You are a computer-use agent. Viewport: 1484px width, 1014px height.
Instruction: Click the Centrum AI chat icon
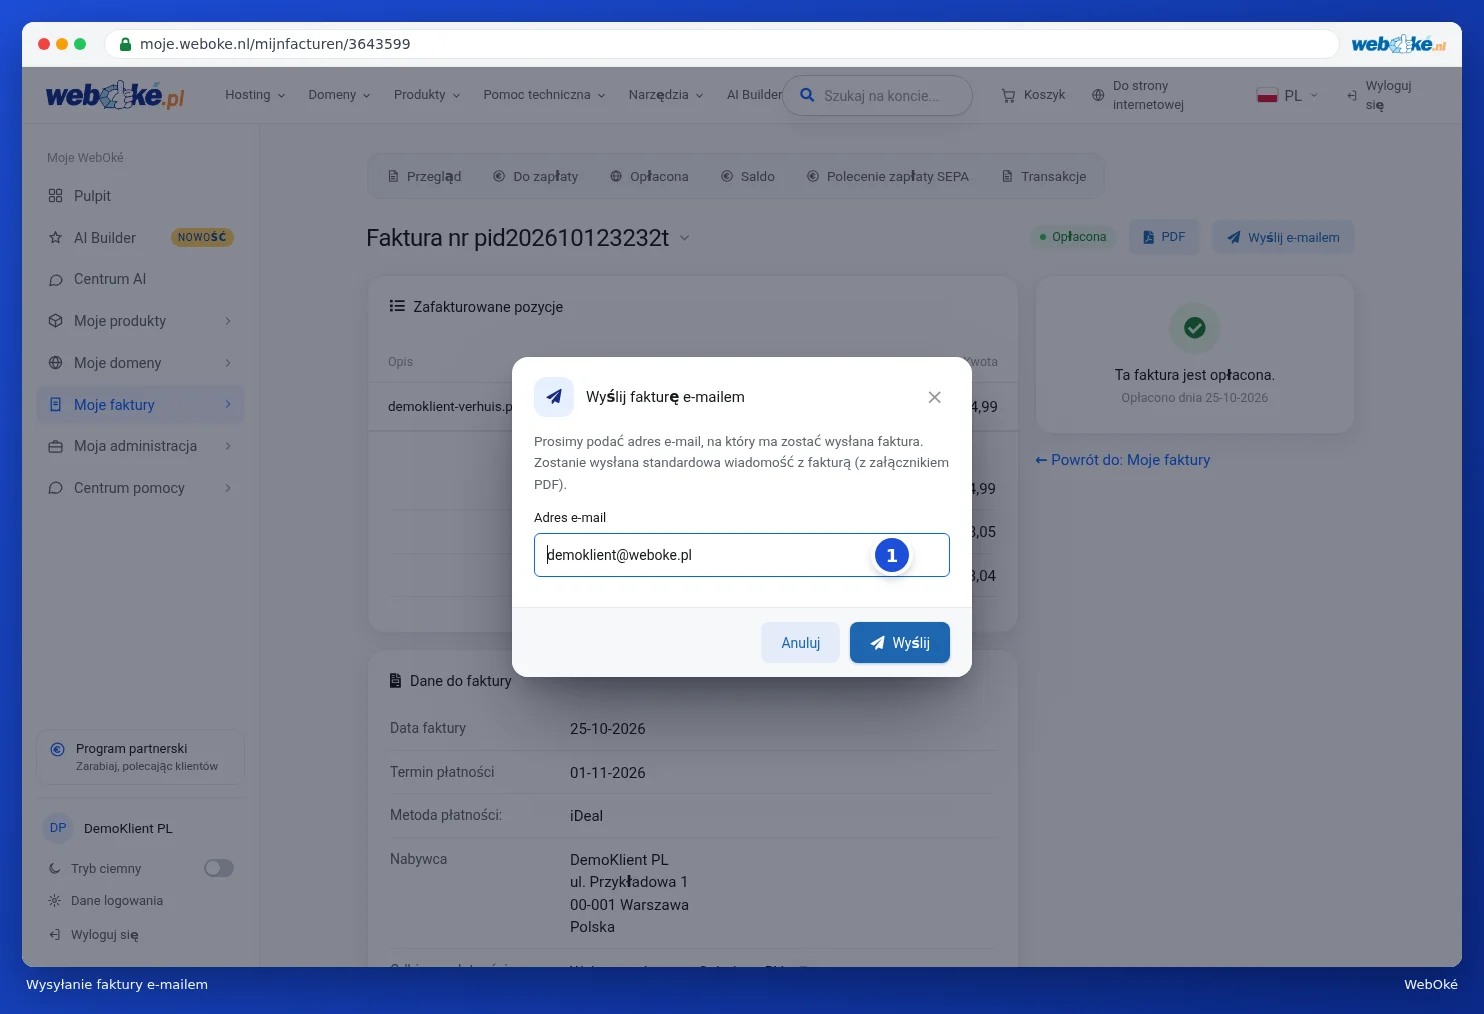point(55,280)
